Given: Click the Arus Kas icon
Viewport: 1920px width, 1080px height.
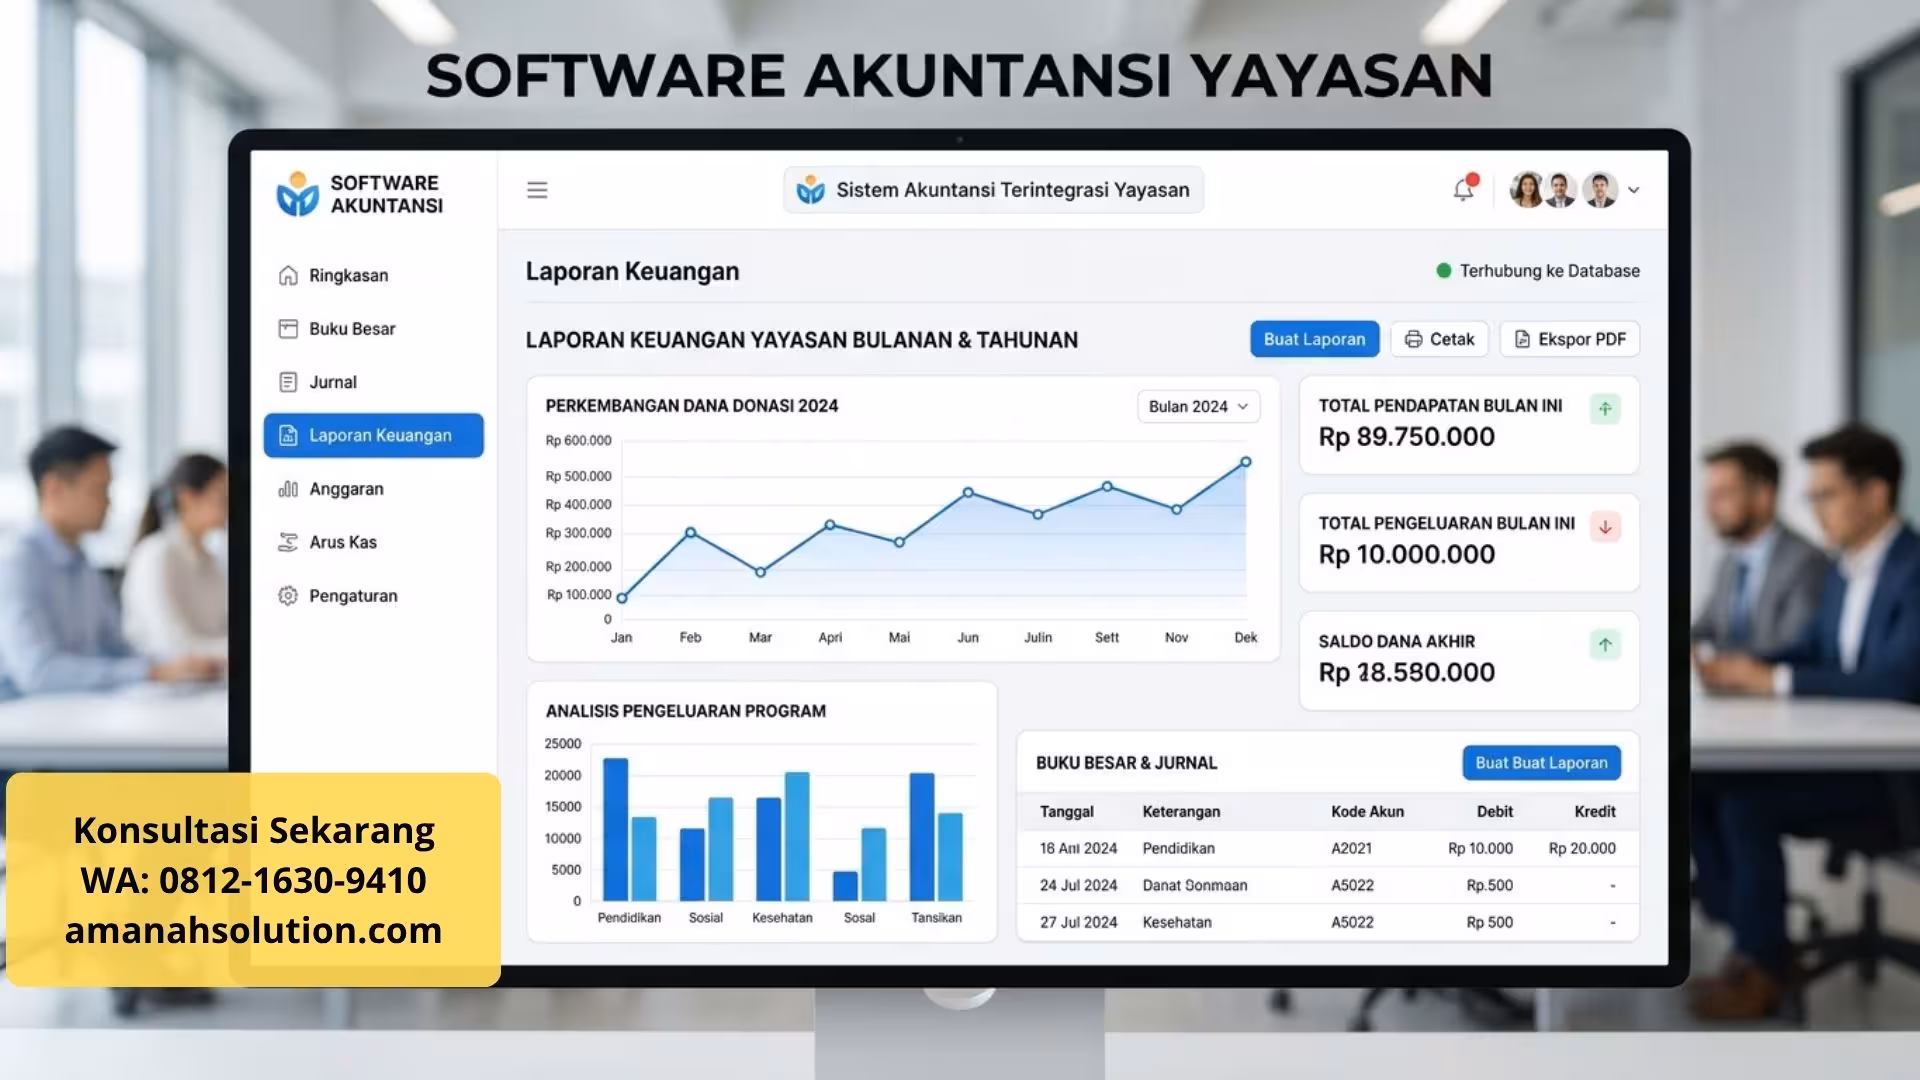Looking at the screenshot, I should pos(288,542).
